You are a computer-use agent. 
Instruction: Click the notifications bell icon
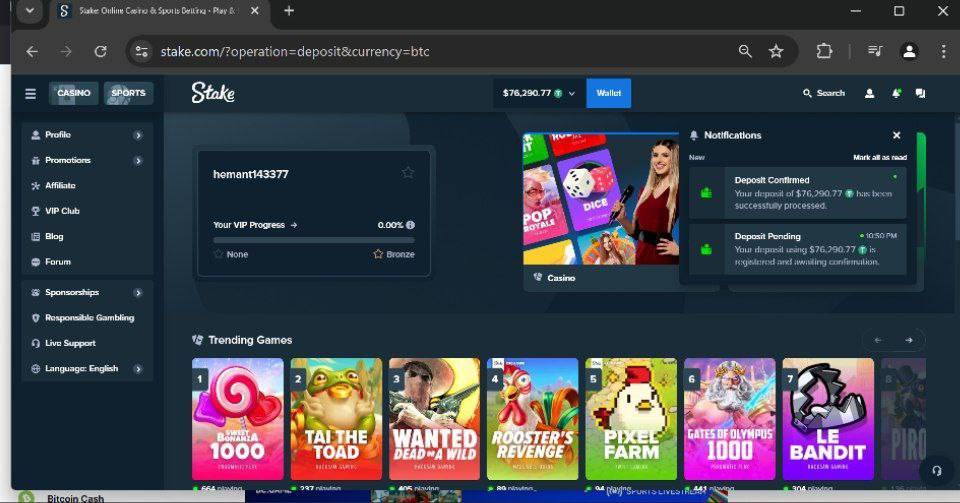pos(896,93)
